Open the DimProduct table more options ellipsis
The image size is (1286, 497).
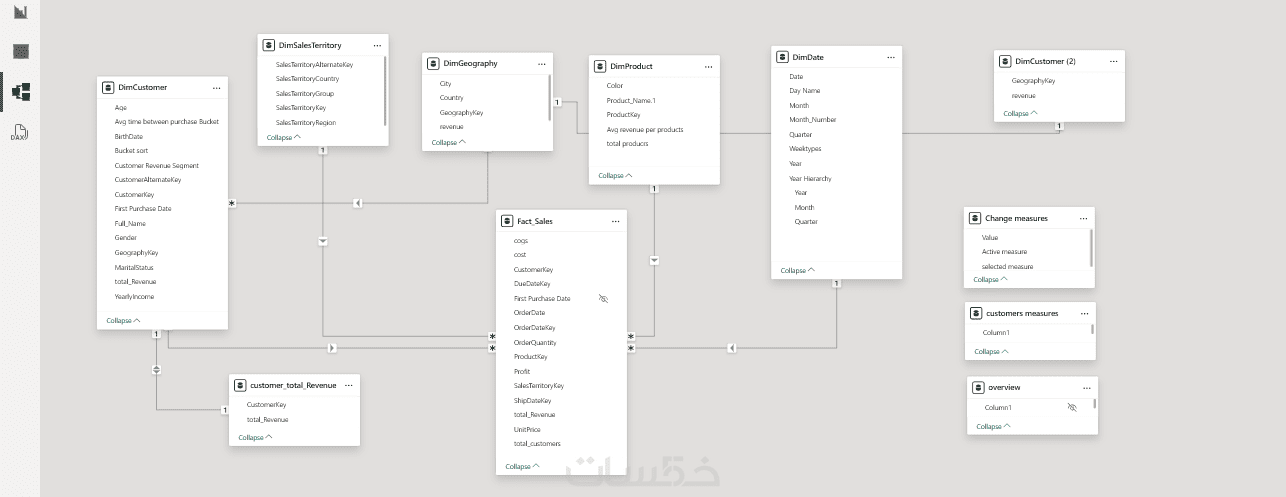coord(709,66)
